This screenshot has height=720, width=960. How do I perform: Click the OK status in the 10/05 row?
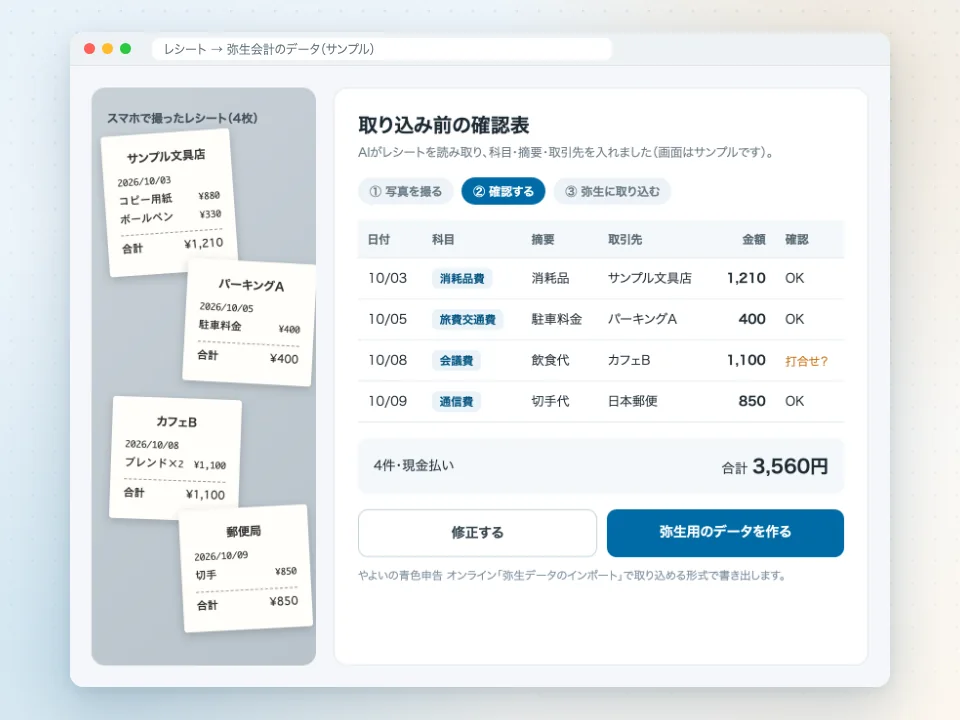click(794, 319)
